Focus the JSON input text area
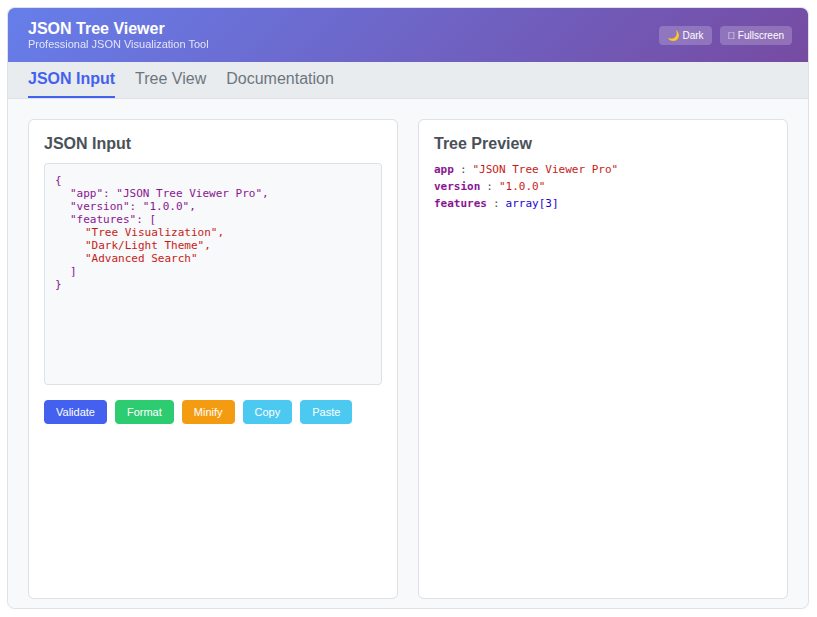Viewport: 817px width, 617px height. 213,330
